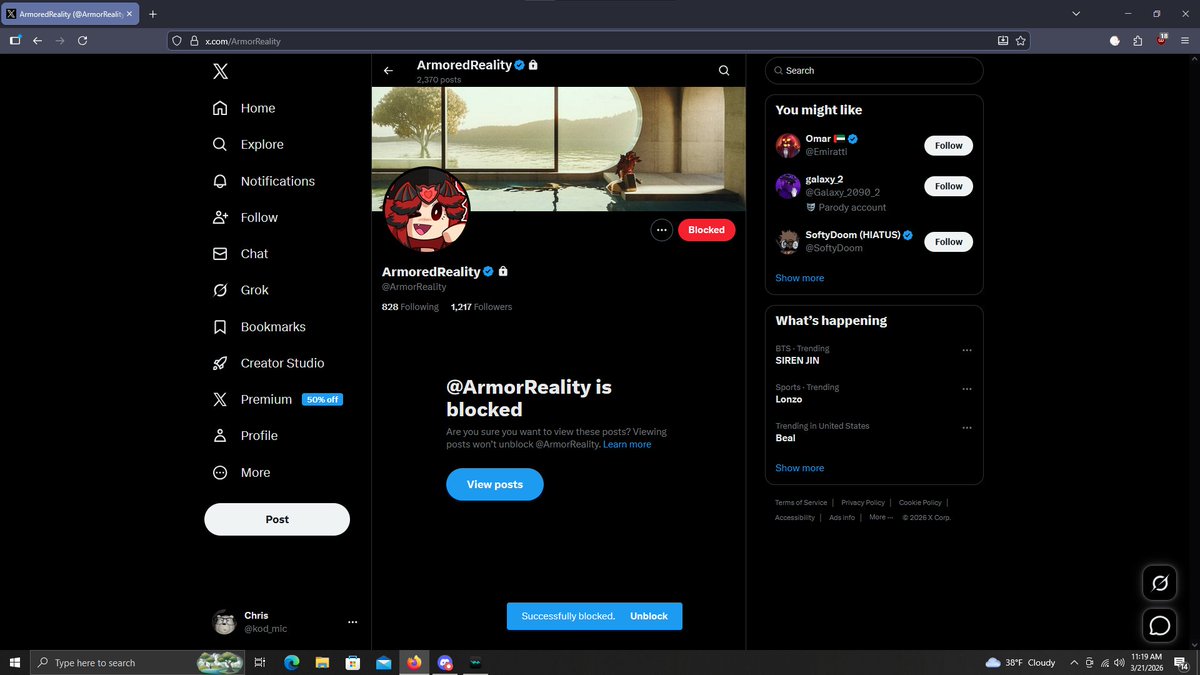Open the profile banner image

pos(558,149)
